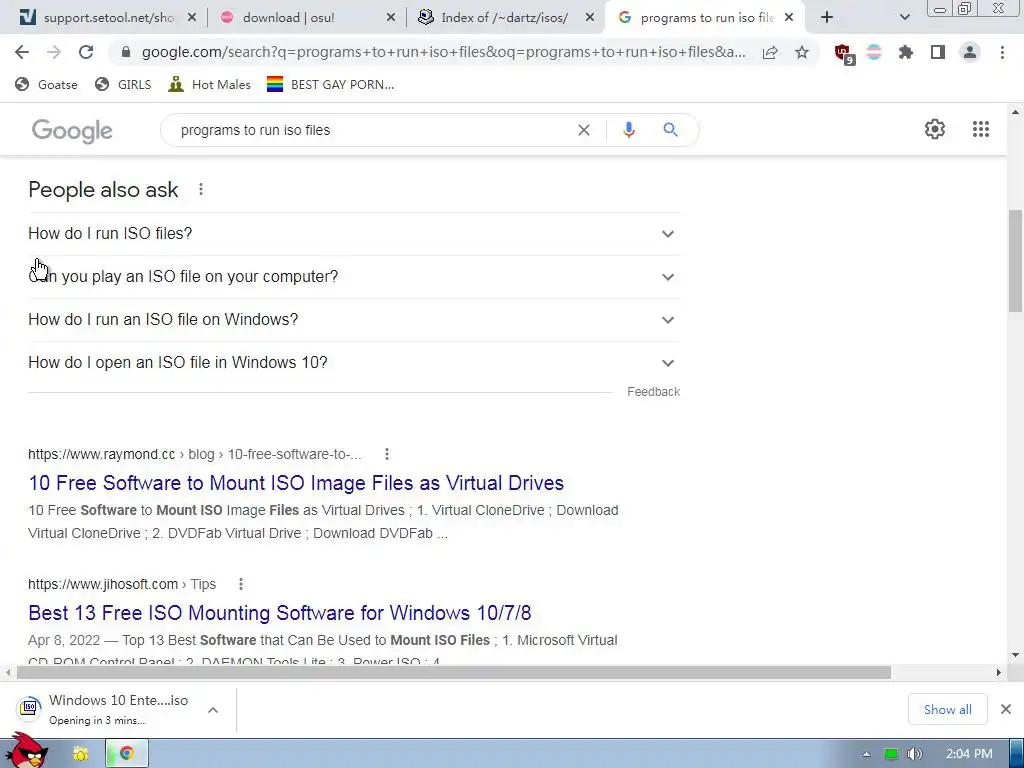Screen dimensions: 1024x768
Task: Close the Index of /~dartz/isos/ tab
Action: (589, 18)
